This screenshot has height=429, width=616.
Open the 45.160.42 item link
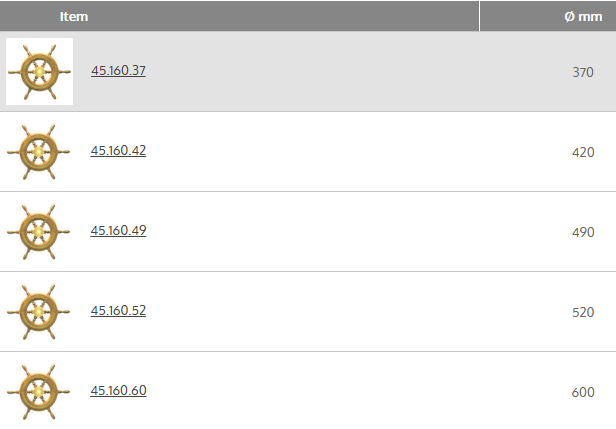pos(118,151)
